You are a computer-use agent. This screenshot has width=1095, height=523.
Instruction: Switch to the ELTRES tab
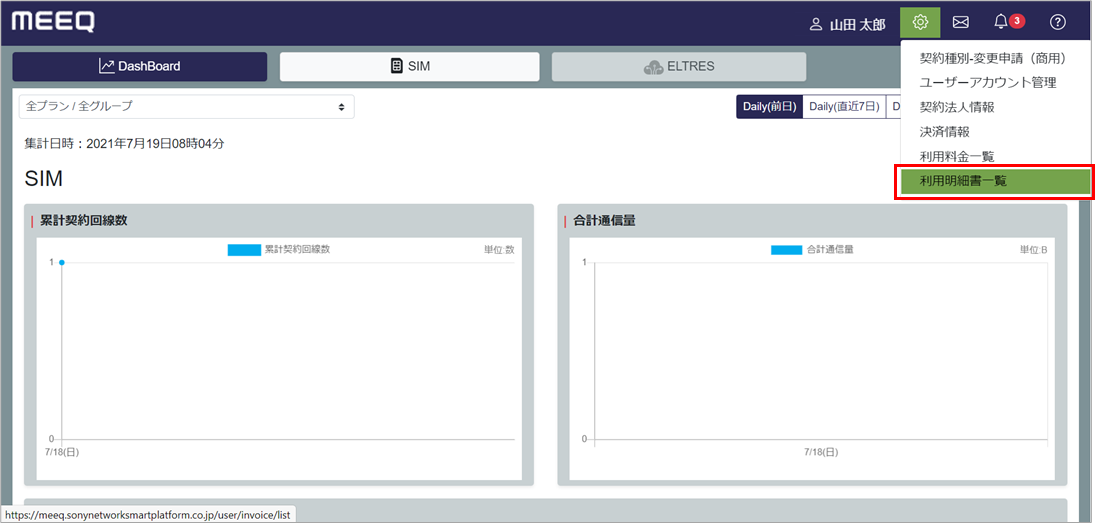point(679,67)
